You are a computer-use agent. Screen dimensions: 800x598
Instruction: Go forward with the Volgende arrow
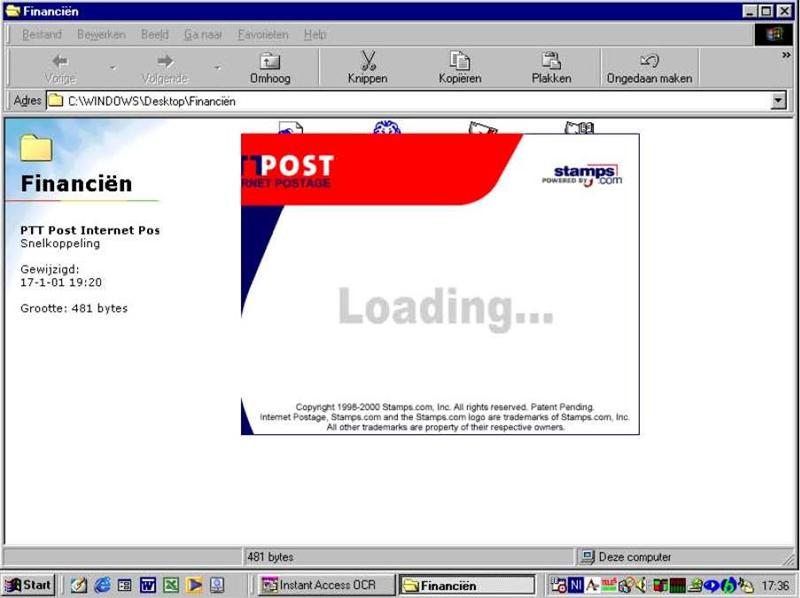[x=165, y=68]
